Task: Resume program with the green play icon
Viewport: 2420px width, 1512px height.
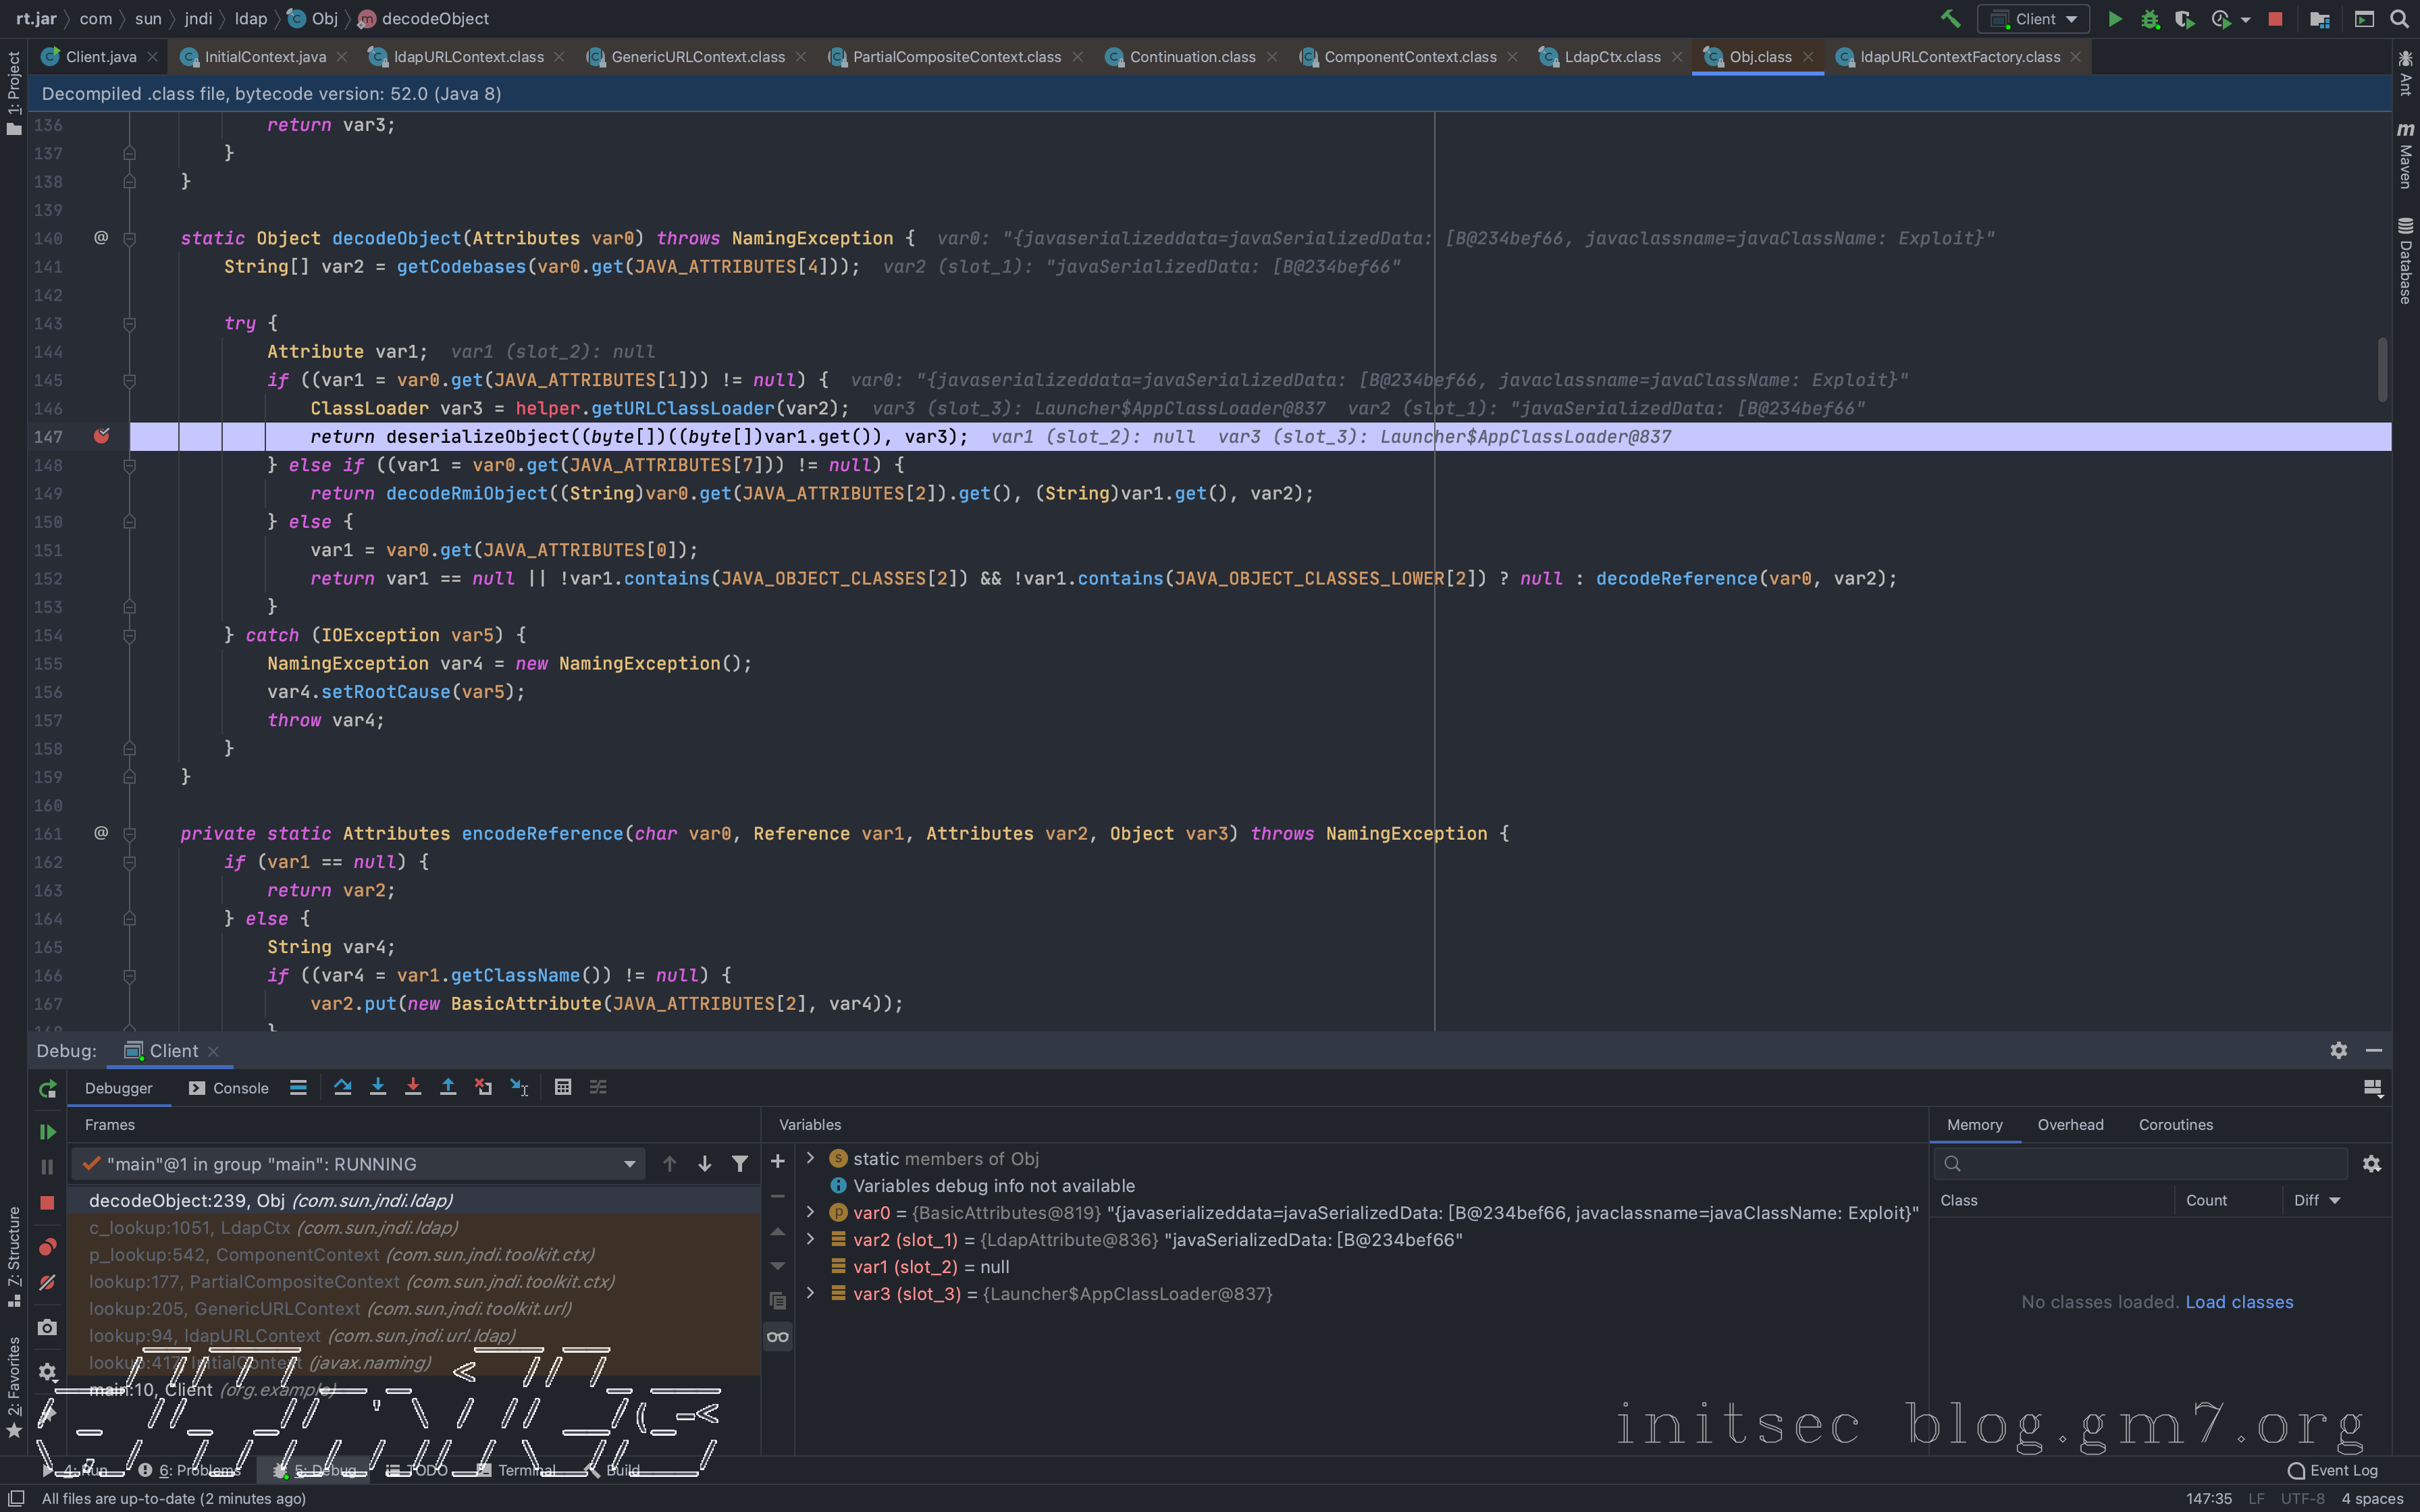Action: 47,1131
